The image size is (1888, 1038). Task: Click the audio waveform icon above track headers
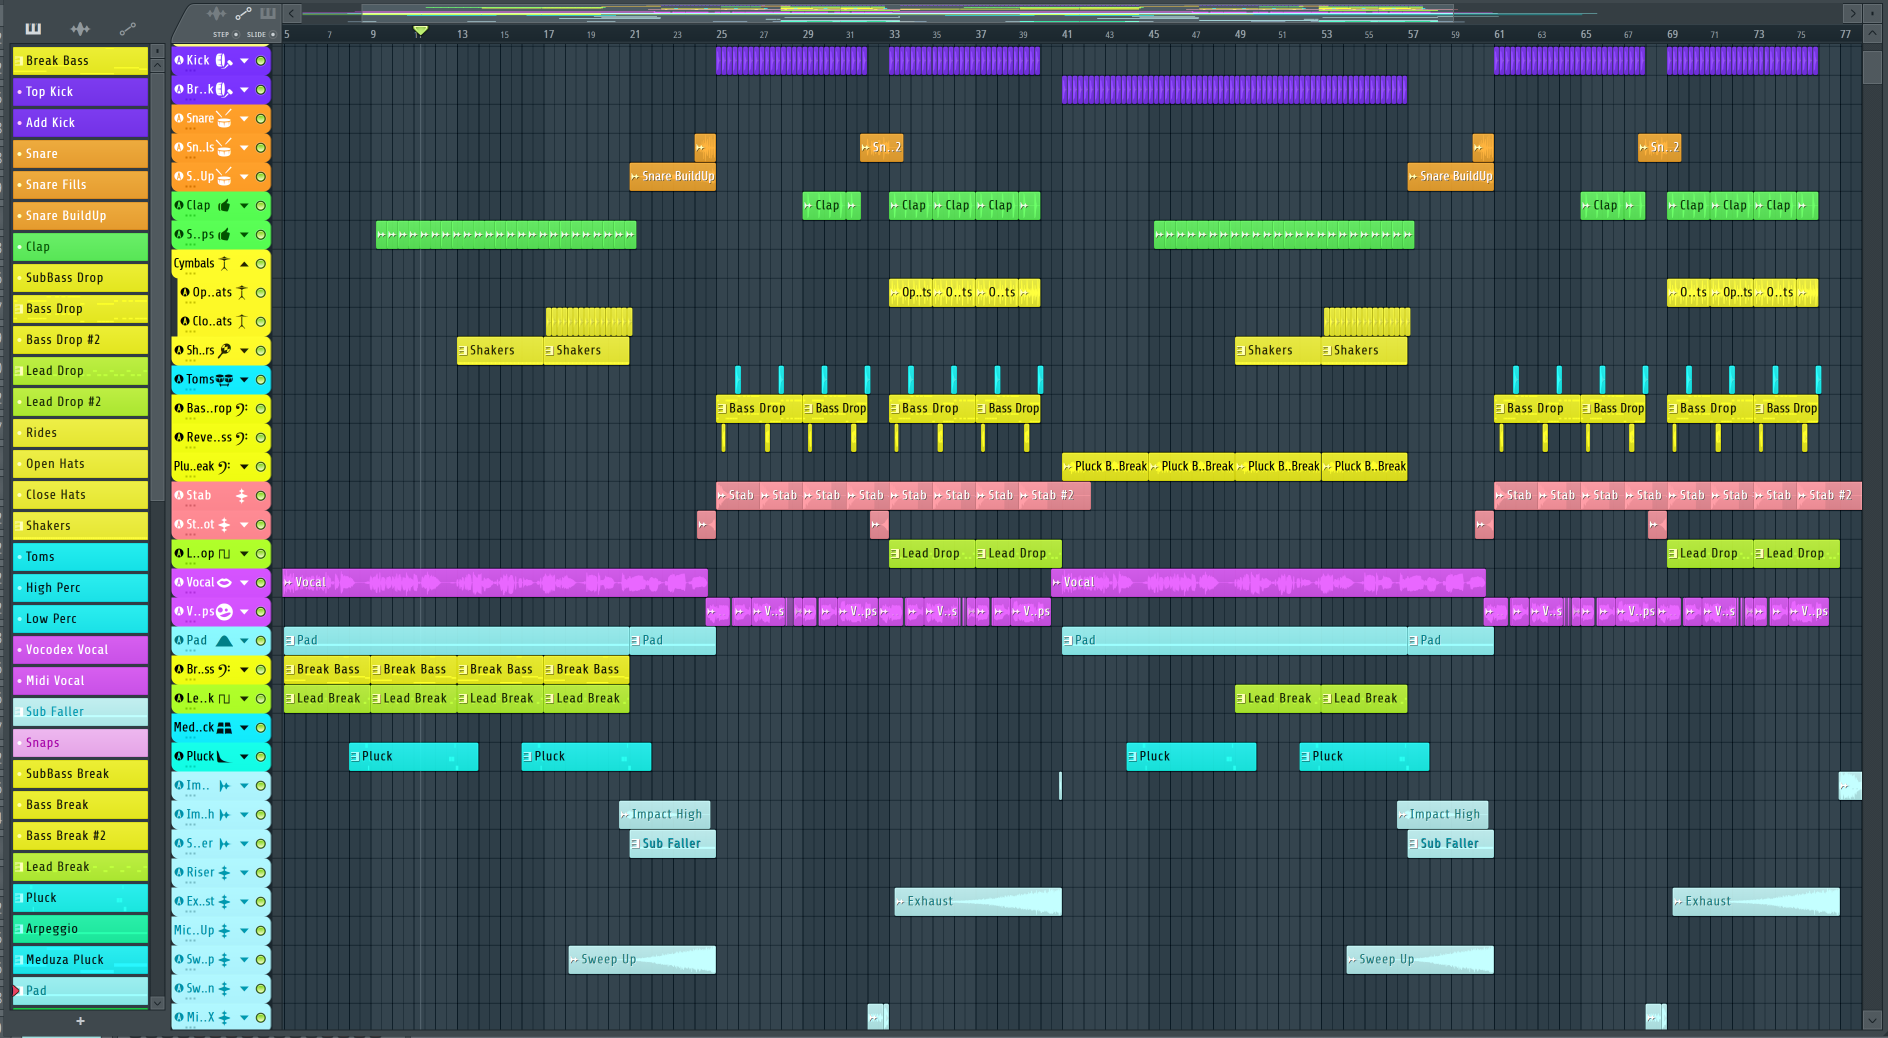coord(216,14)
